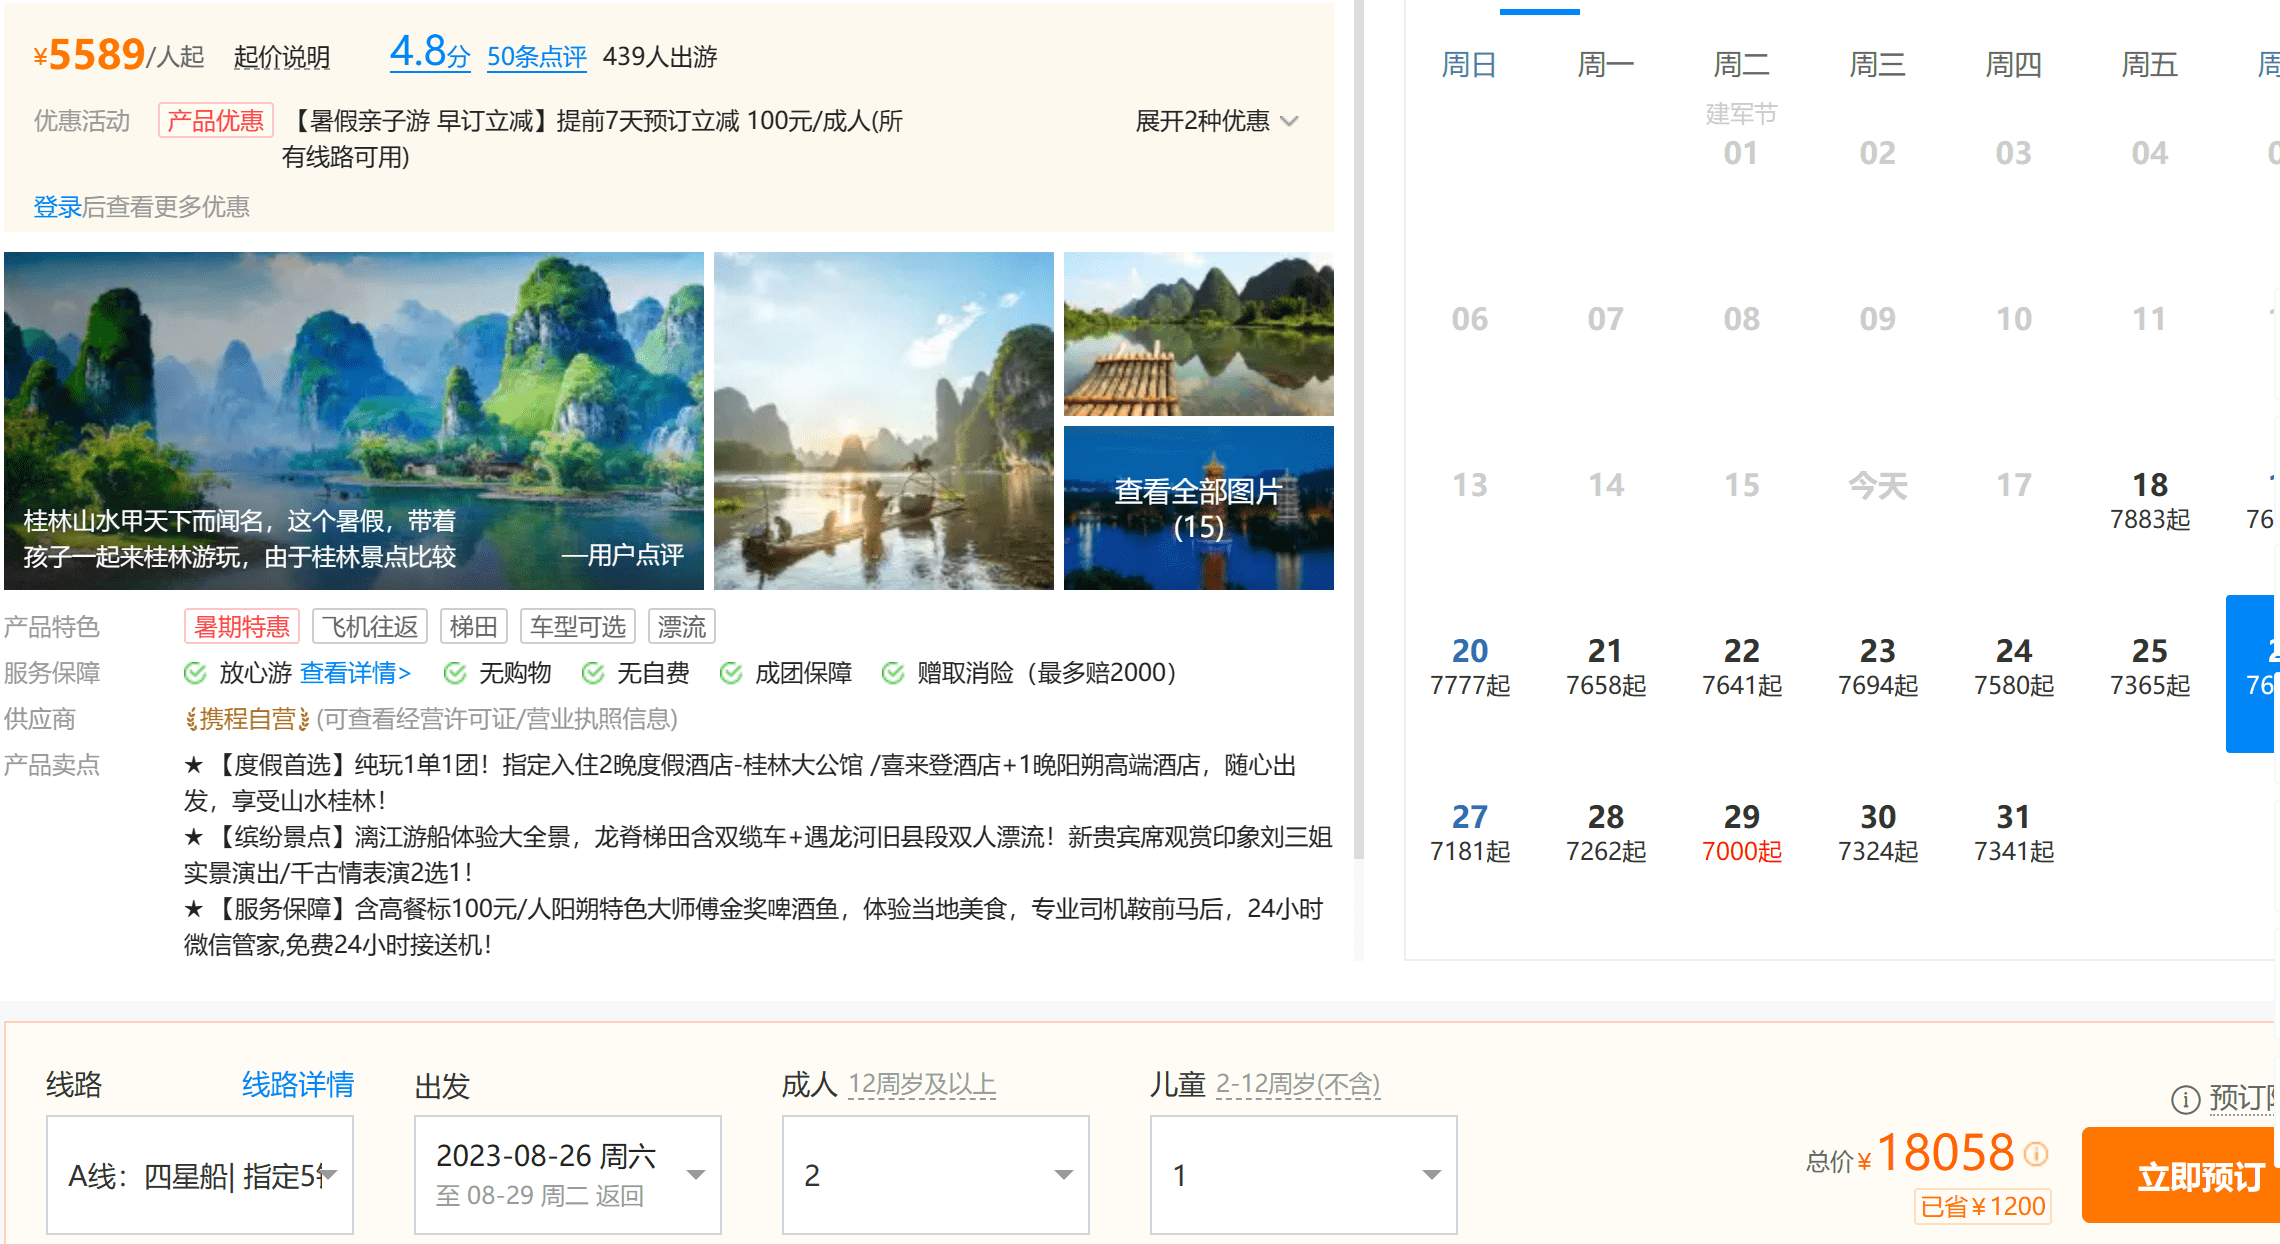Expand the 展开2种优惠 discounts chevron
The image size is (2280, 1244).
coord(1290,121)
